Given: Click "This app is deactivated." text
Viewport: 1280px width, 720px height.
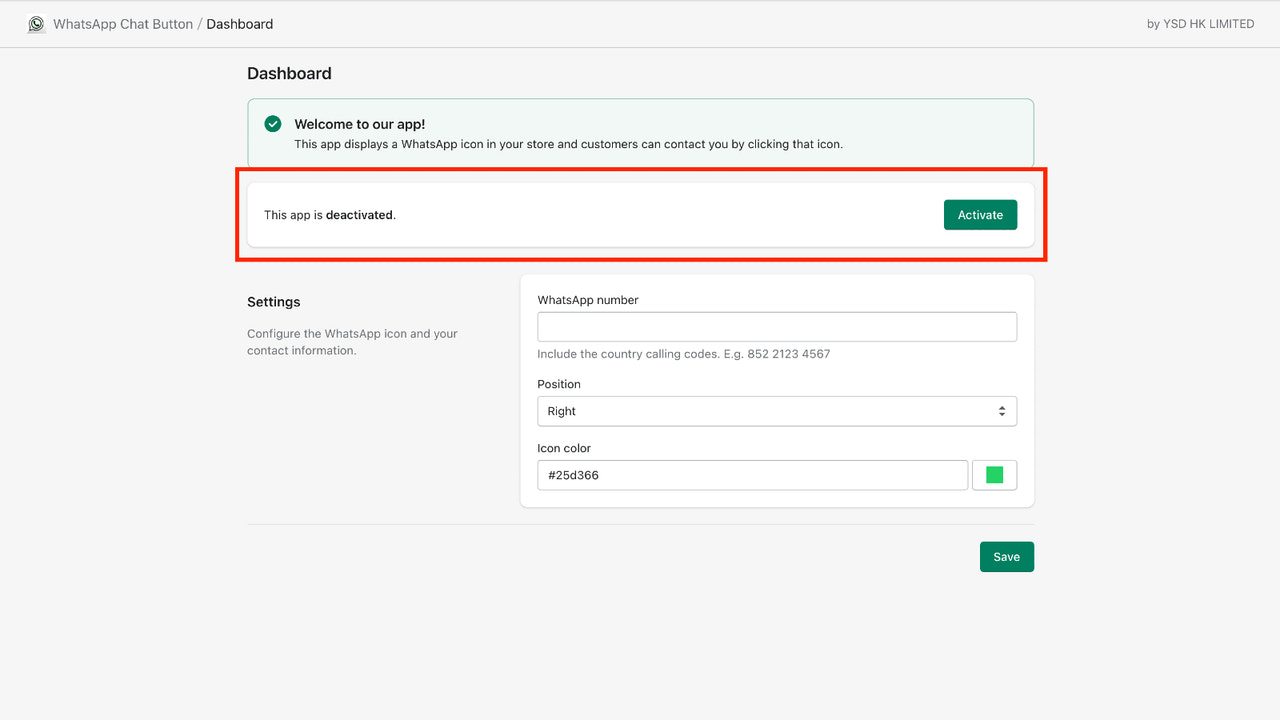Looking at the screenshot, I should tap(330, 215).
